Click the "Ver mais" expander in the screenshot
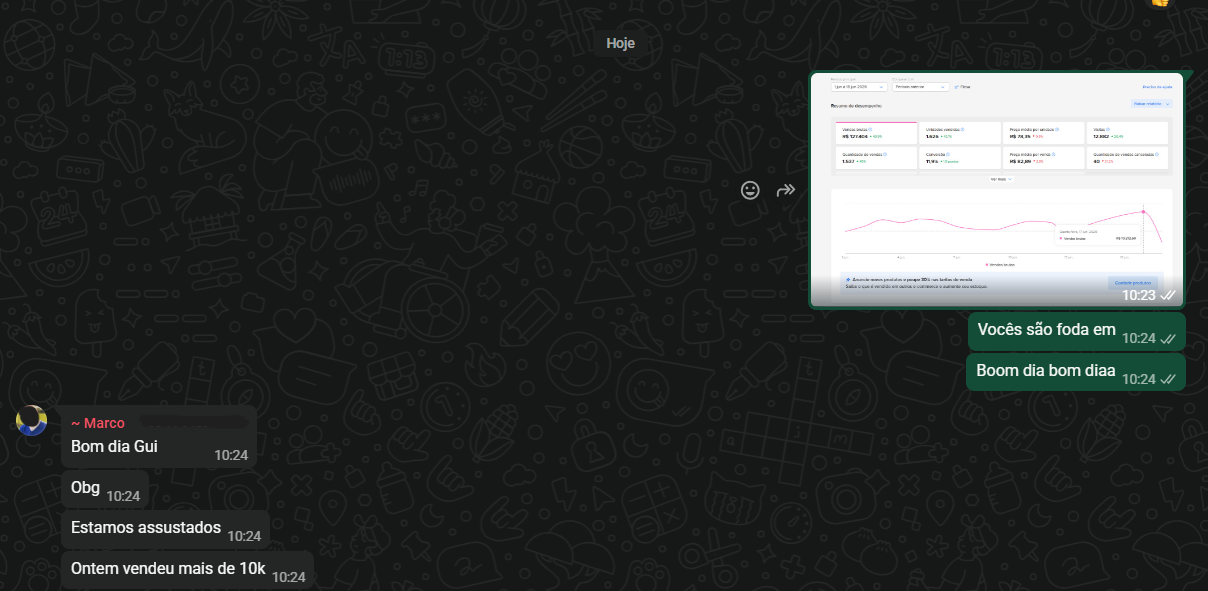 coord(1001,179)
